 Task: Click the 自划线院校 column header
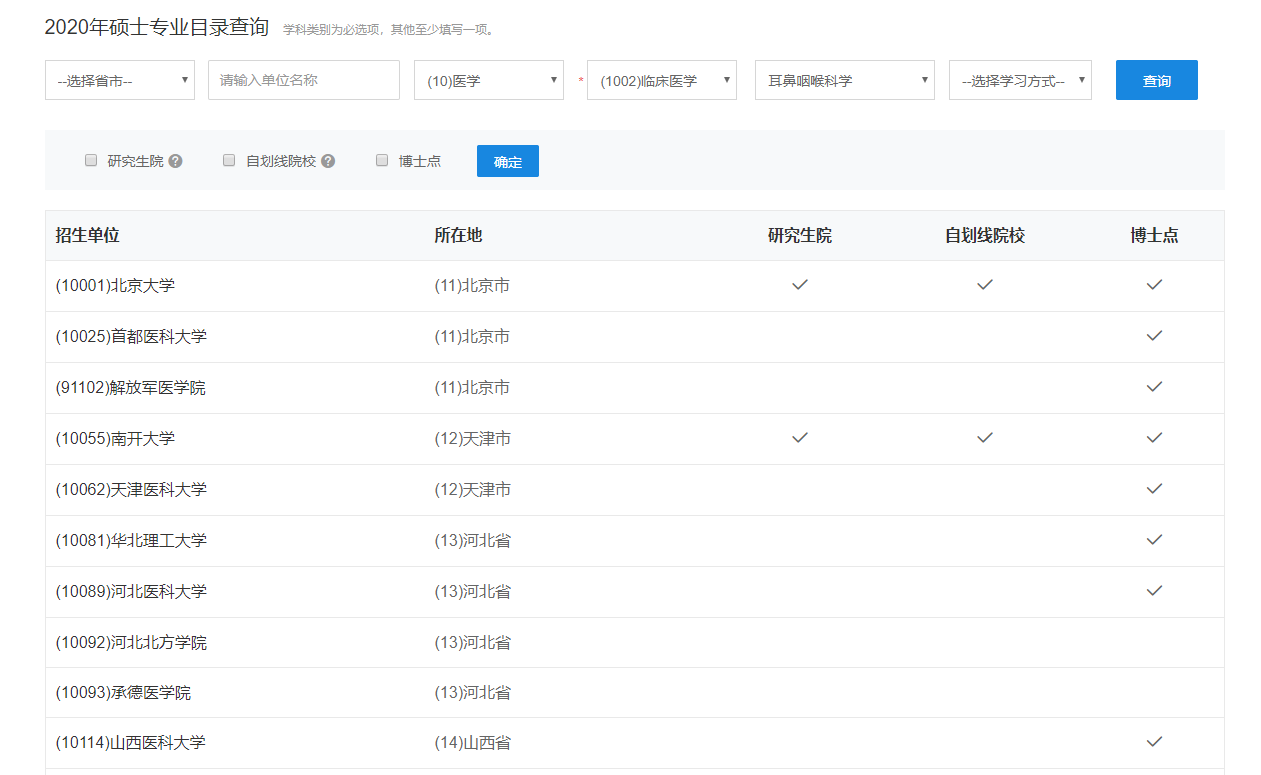(985, 236)
